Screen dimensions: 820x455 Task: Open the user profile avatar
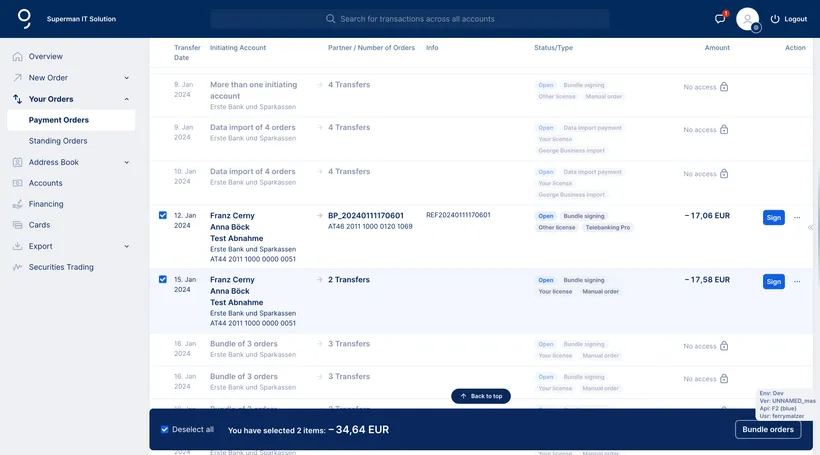tap(747, 19)
